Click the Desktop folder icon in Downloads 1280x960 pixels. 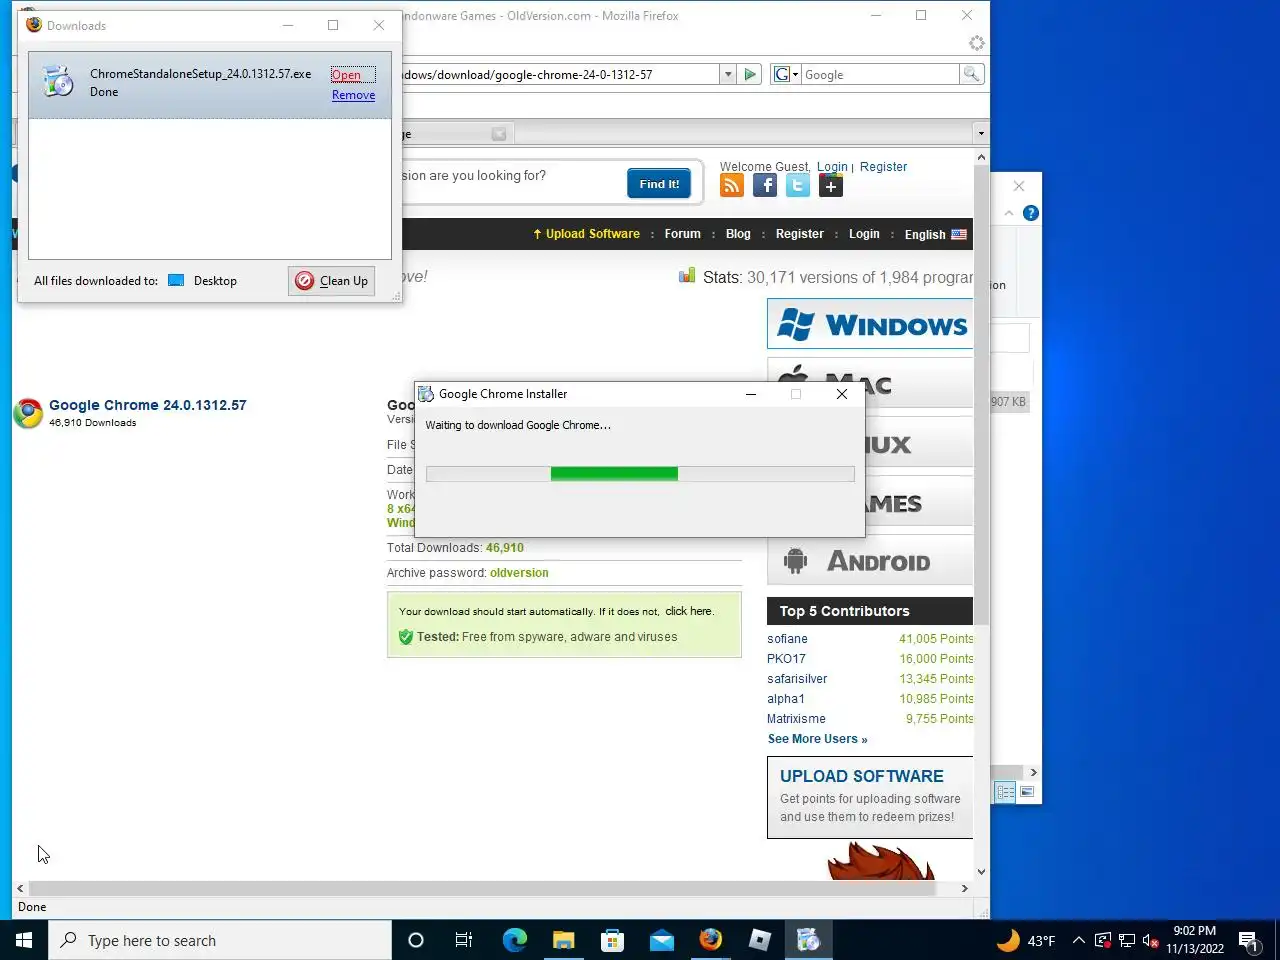coord(176,281)
